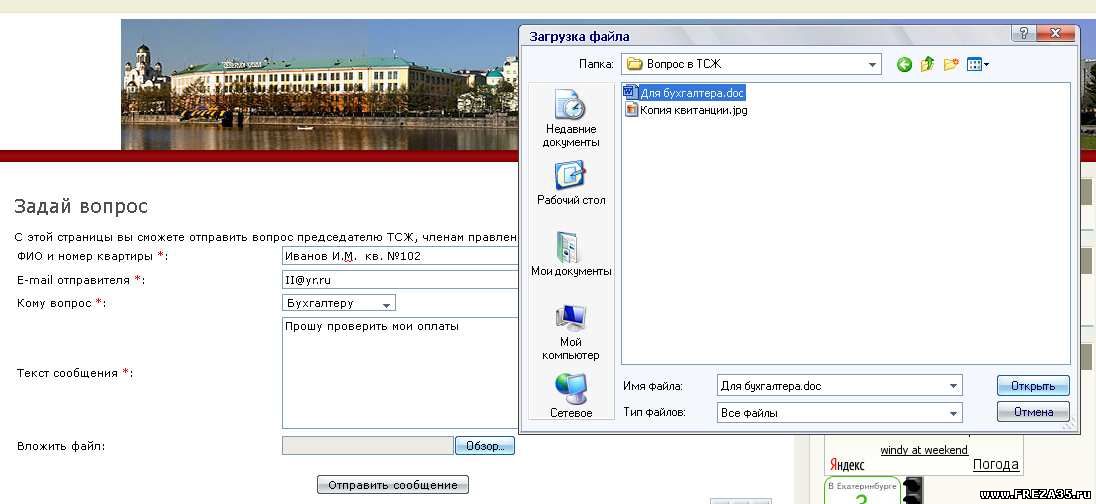Click Отправить сообщение button
This screenshot has height=504, width=1096.
tap(393, 485)
